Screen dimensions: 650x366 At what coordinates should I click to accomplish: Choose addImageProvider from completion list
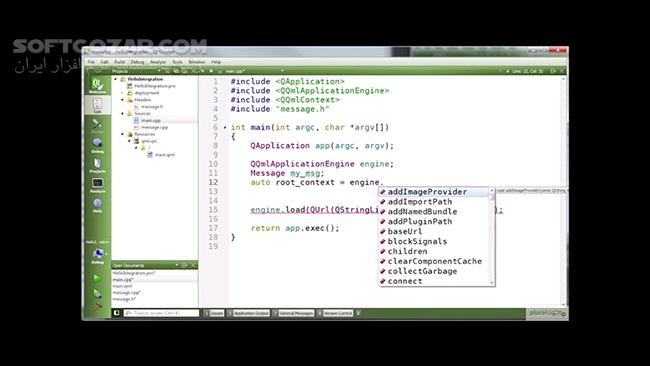(434, 192)
